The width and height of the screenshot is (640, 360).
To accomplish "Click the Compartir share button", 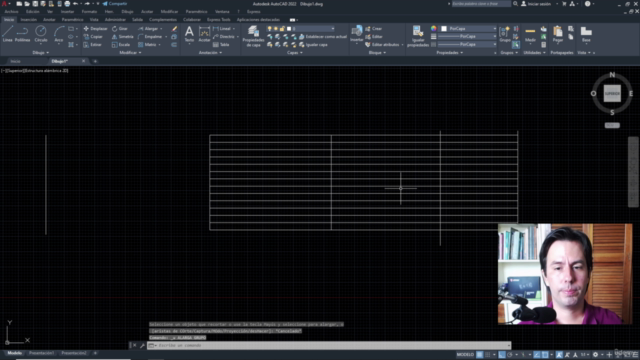I will (x=115, y=4).
